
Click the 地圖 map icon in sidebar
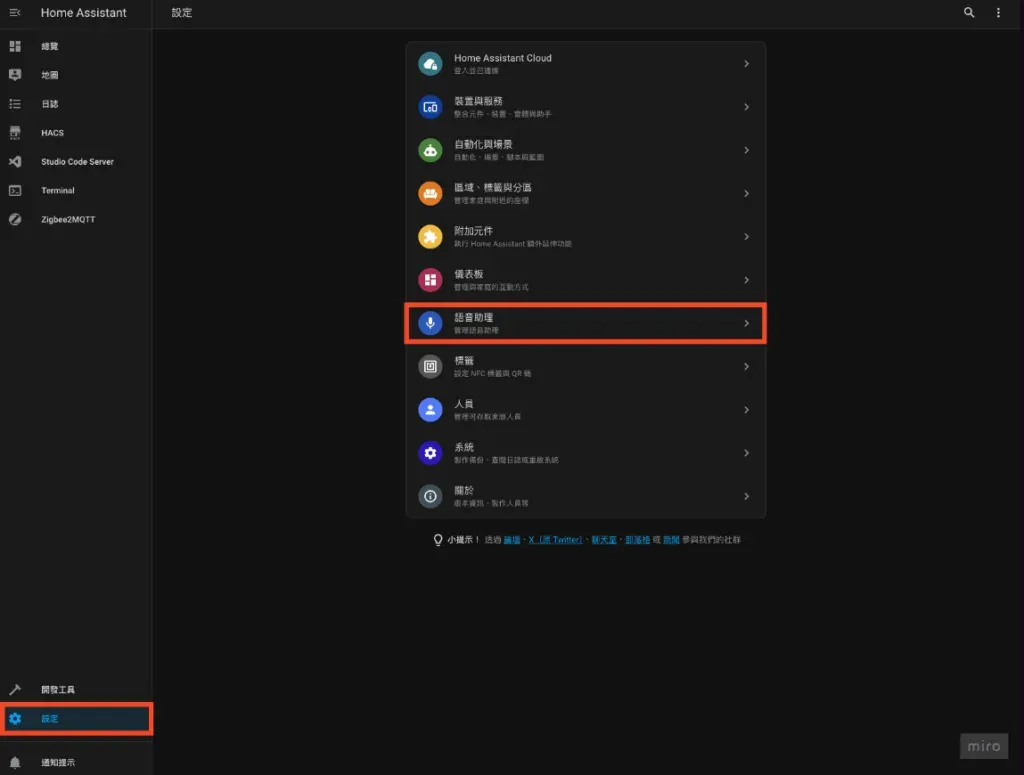(x=14, y=74)
